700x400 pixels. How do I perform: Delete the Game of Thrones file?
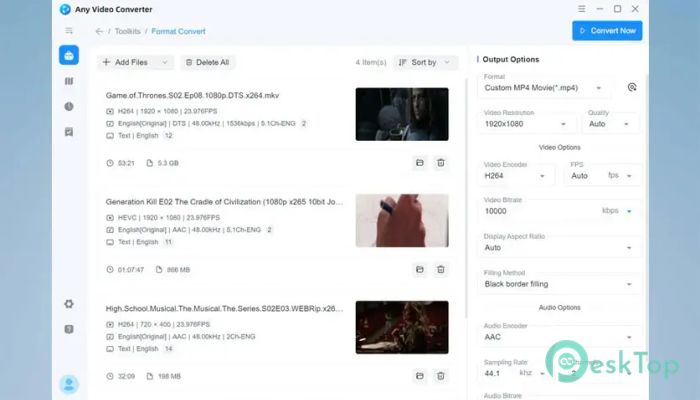point(441,163)
